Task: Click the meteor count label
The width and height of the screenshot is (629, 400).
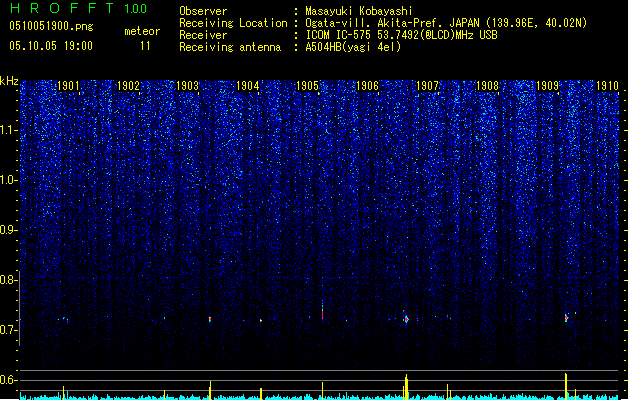Action: pyautogui.click(x=142, y=31)
